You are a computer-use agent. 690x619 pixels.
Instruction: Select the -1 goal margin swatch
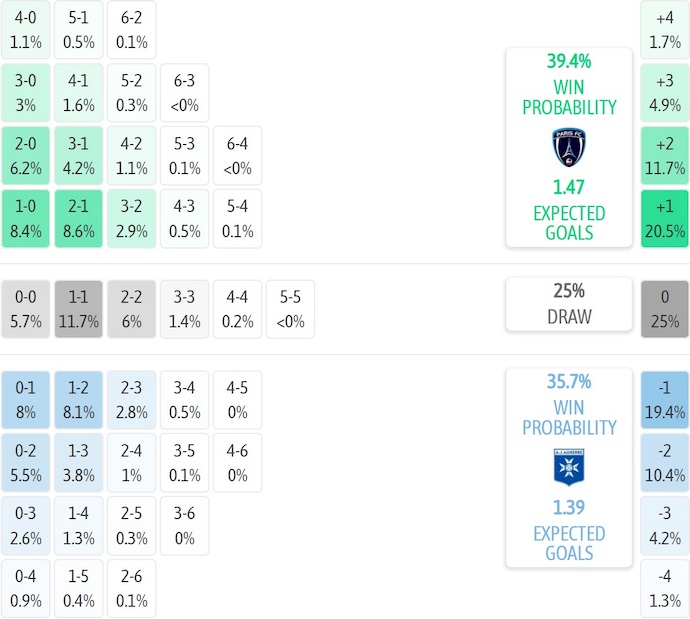point(665,399)
